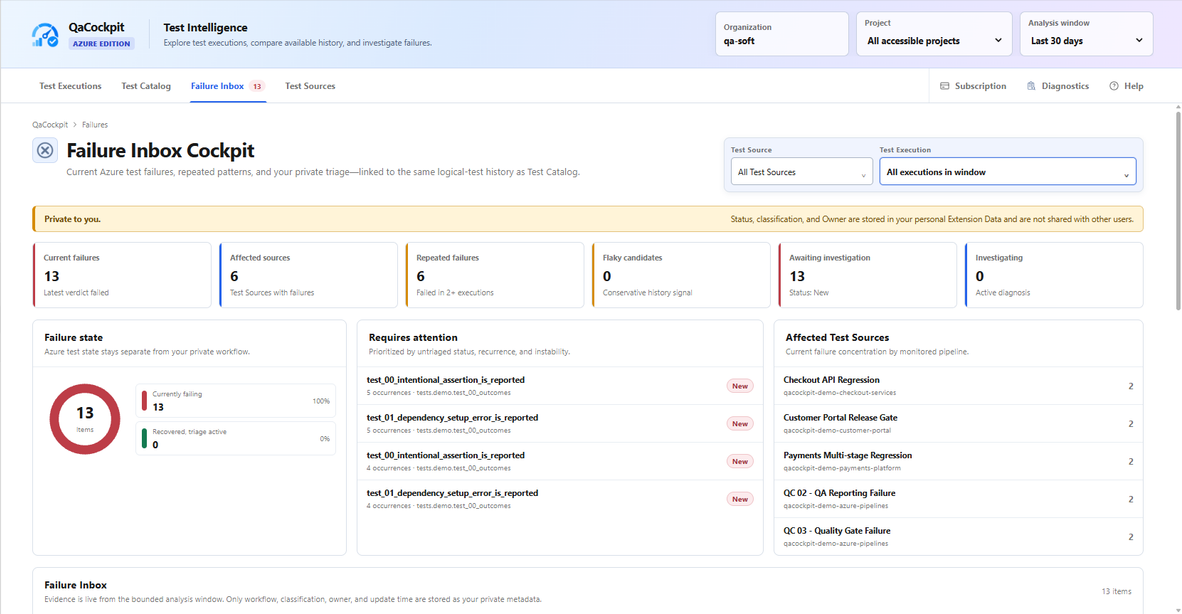Click the Repeated failures card

[x=495, y=275]
